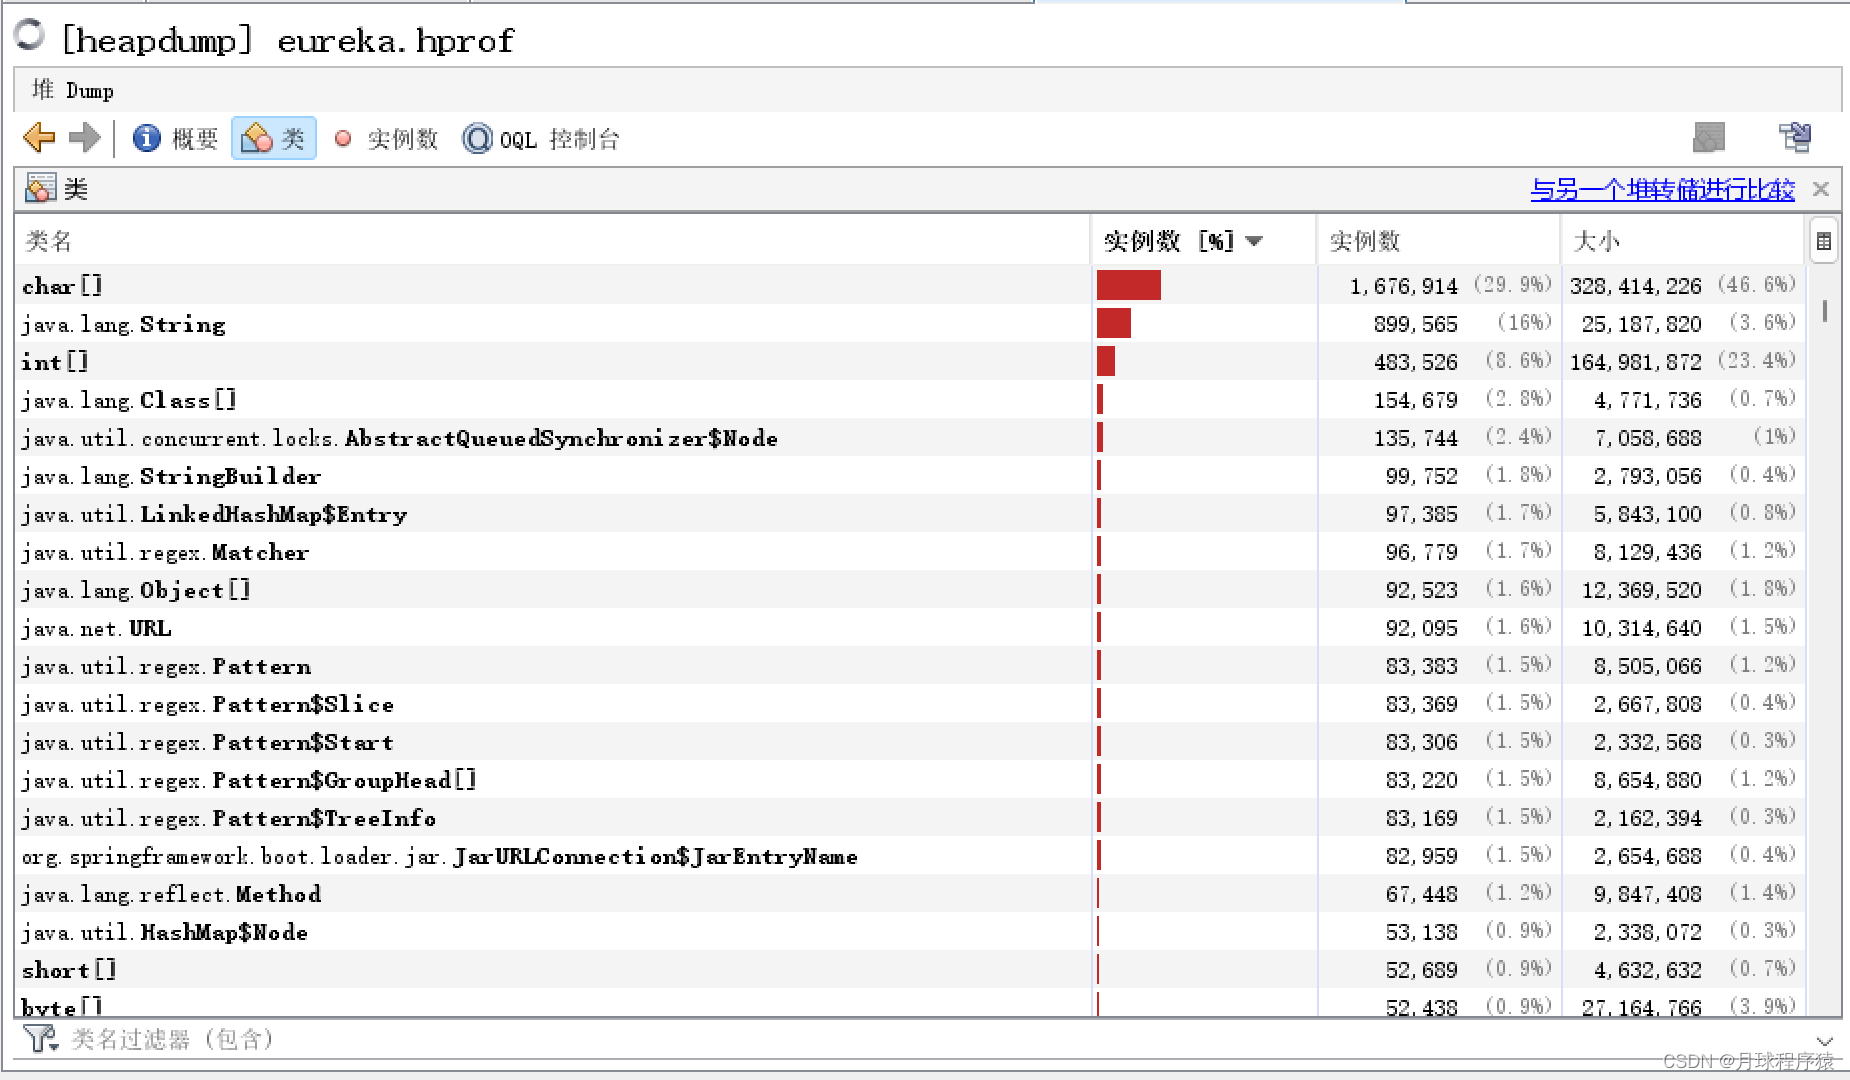The height and width of the screenshot is (1080, 1850).
Task: Switch to the 类 classes view
Action: (274, 138)
